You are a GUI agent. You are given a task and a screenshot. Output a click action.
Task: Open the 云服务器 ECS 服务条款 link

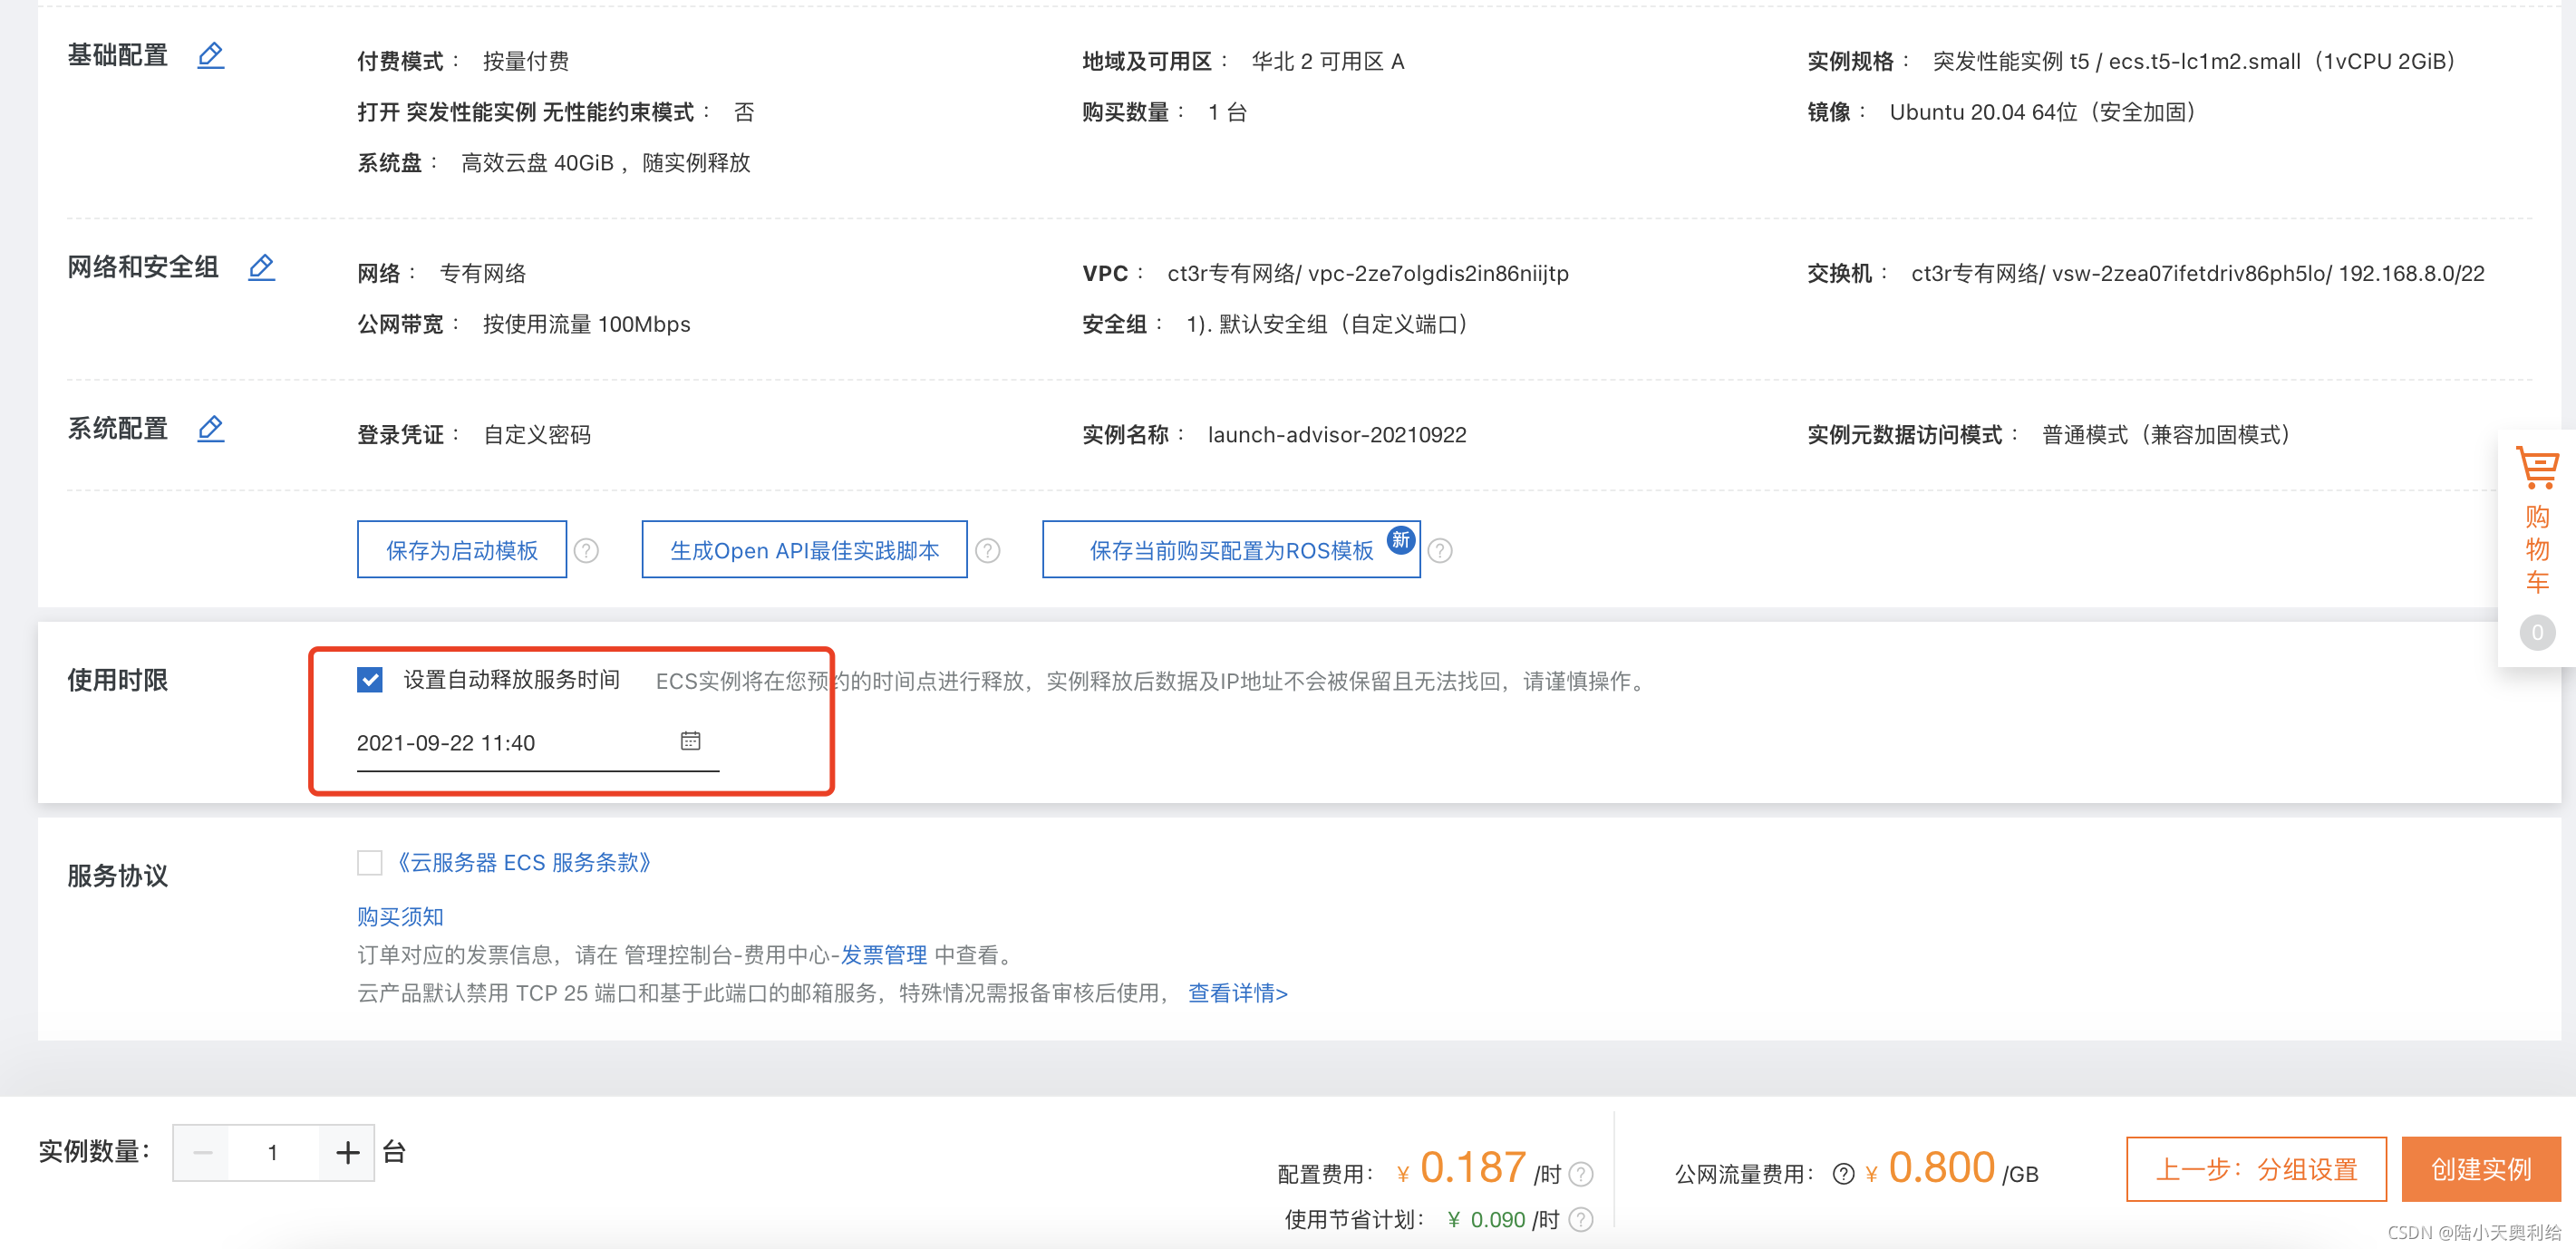pyautogui.click(x=524, y=862)
